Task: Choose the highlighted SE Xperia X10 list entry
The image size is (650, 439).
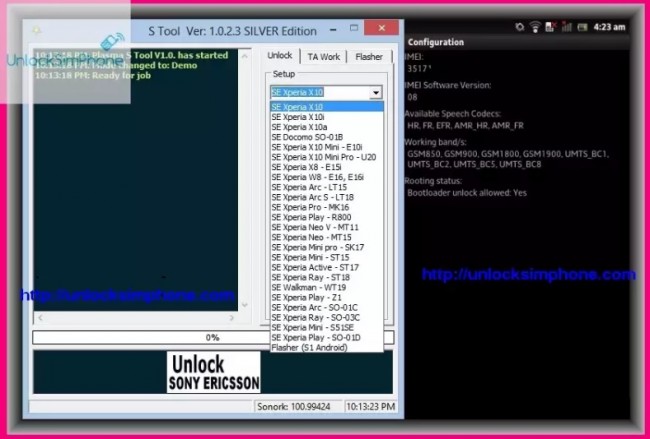Action: point(327,107)
